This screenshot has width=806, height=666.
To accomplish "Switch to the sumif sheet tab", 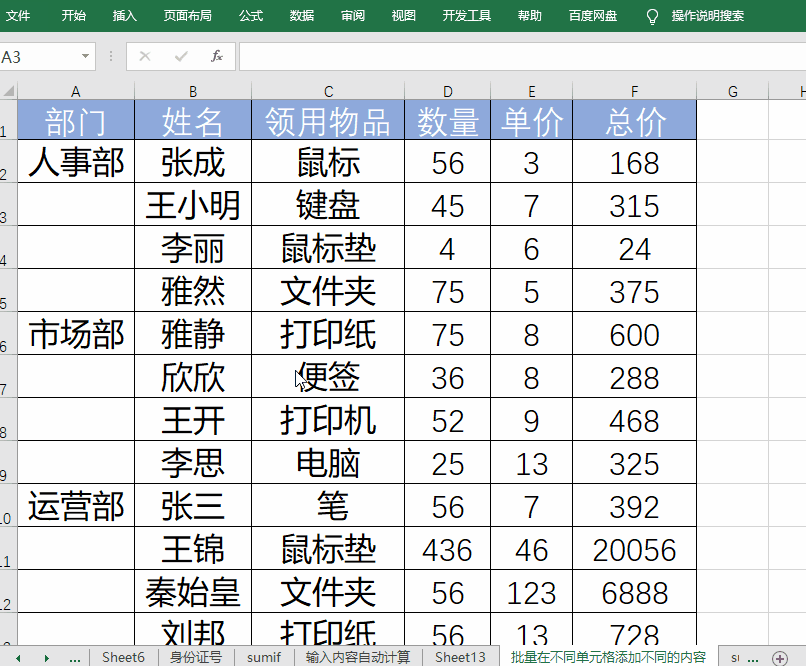I will [264, 657].
